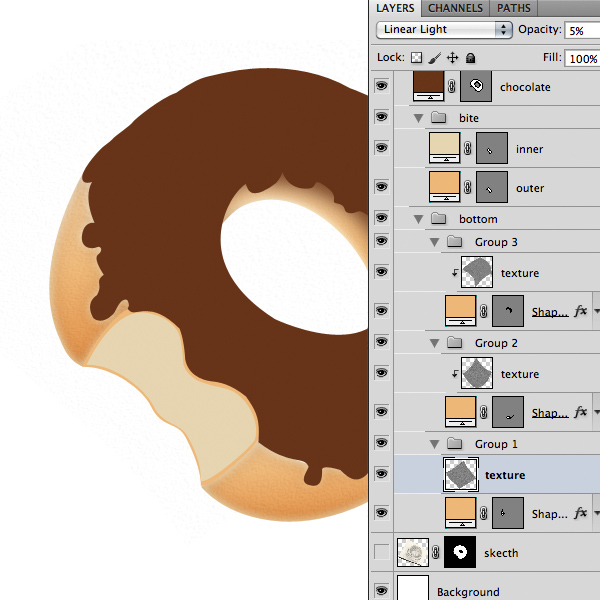Select the skecth layer image thumbnail

click(412, 552)
